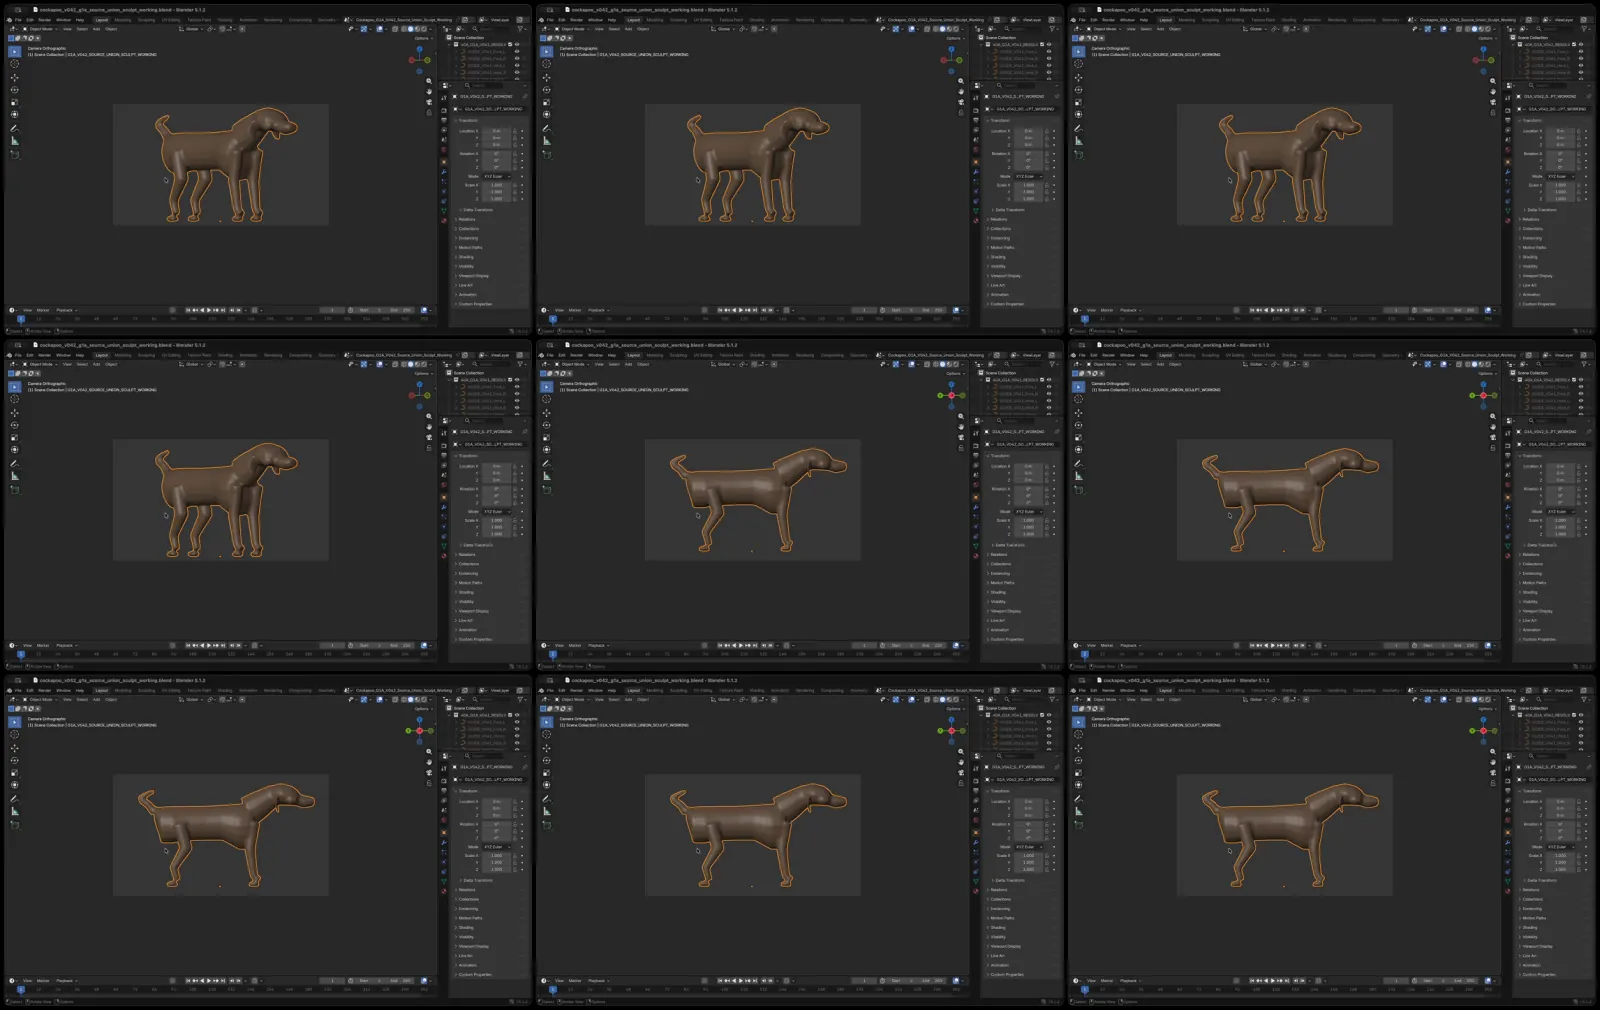1600x1010 pixels.
Task: Open the Physics properties tab in top-right window
Action: click(x=1508, y=191)
